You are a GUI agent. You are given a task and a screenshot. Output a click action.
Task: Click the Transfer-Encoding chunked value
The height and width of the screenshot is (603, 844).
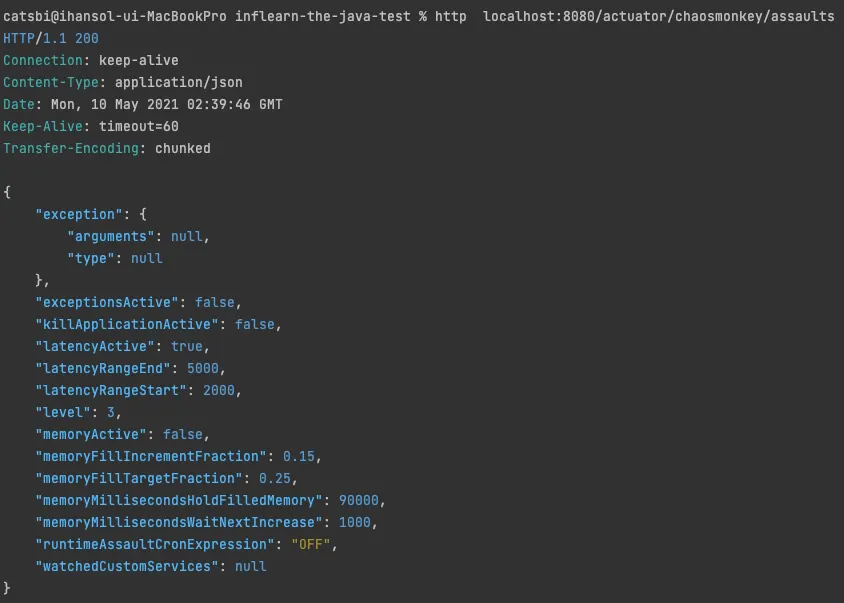pyautogui.click(x=182, y=148)
